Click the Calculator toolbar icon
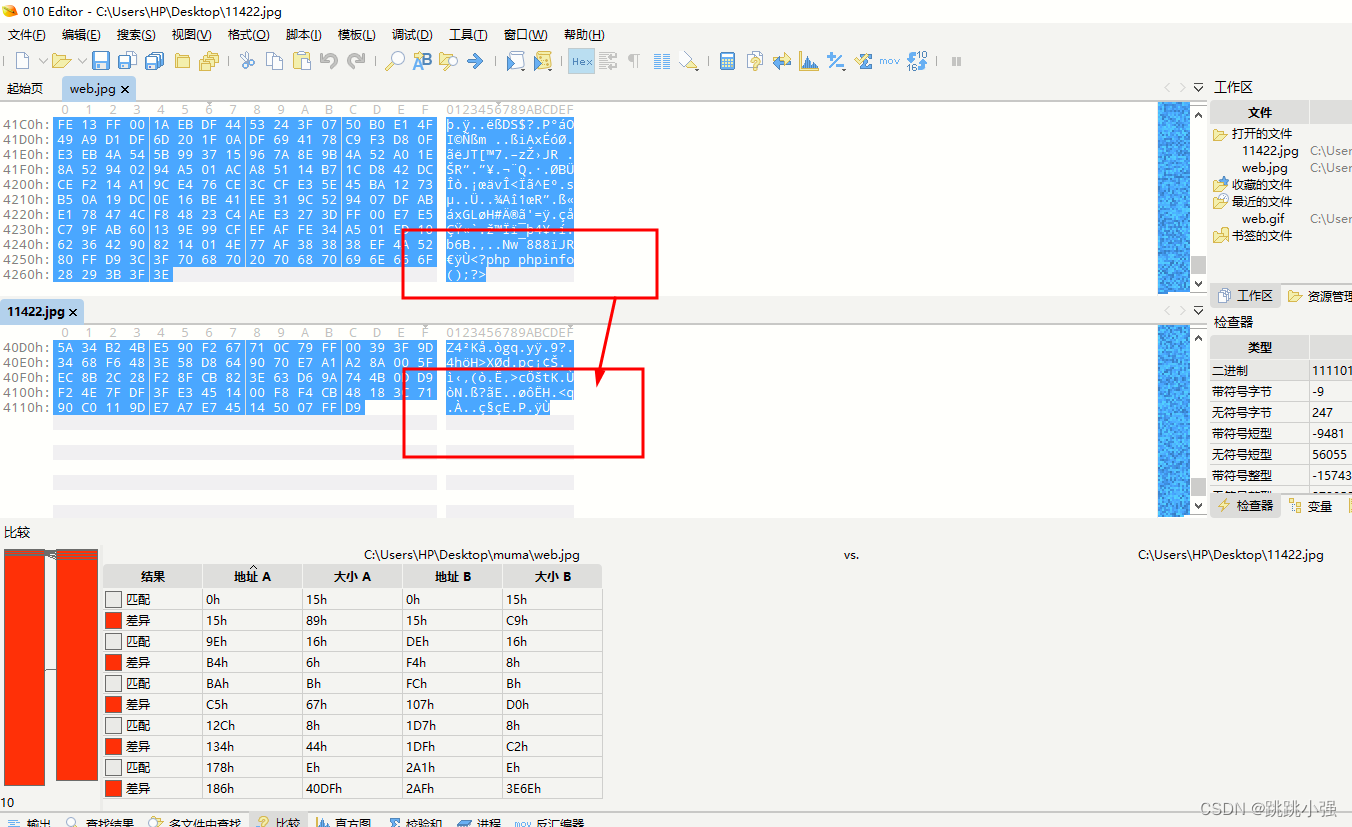 (x=728, y=61)
